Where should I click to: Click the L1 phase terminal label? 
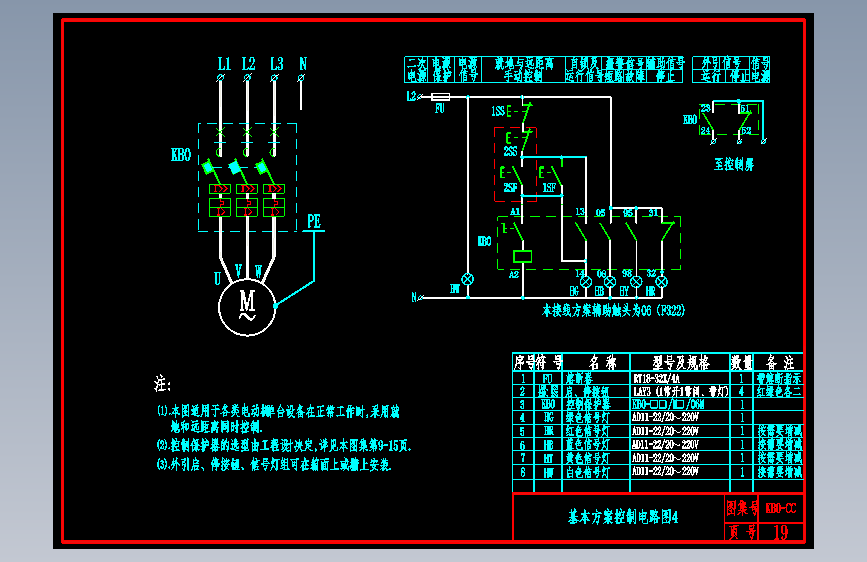(224, 64)
